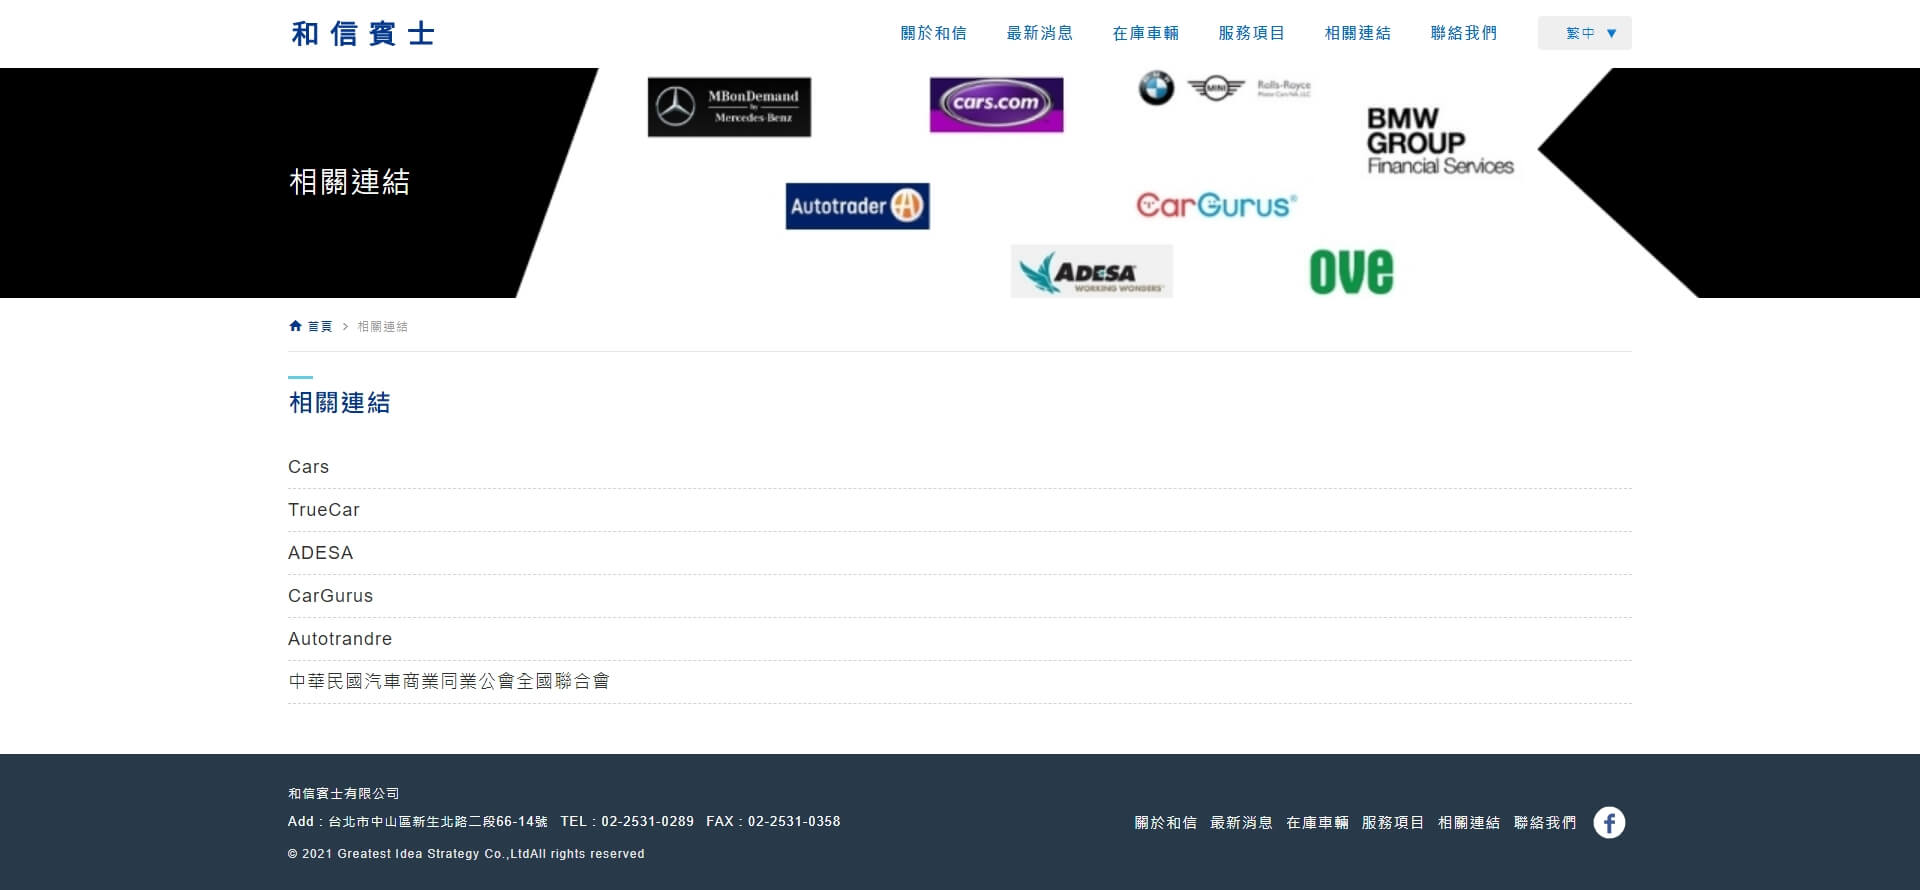
Task: Open 服務項目 in top navigation
Action: click(1251, 33)
